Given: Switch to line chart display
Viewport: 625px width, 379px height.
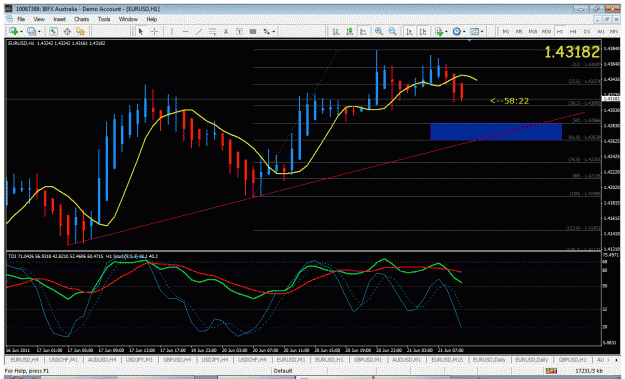Looking at the screenshot, I should click(363, 31).
